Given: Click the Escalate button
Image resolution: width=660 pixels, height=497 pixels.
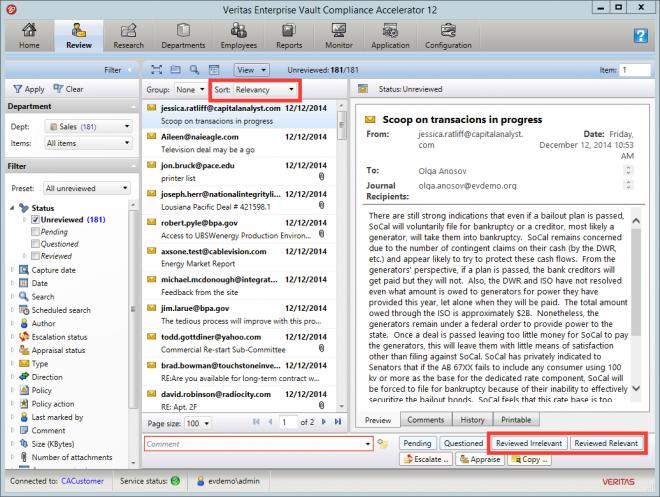Looking at the screenshot, I should pyautogui.click(x=426, y=459).
